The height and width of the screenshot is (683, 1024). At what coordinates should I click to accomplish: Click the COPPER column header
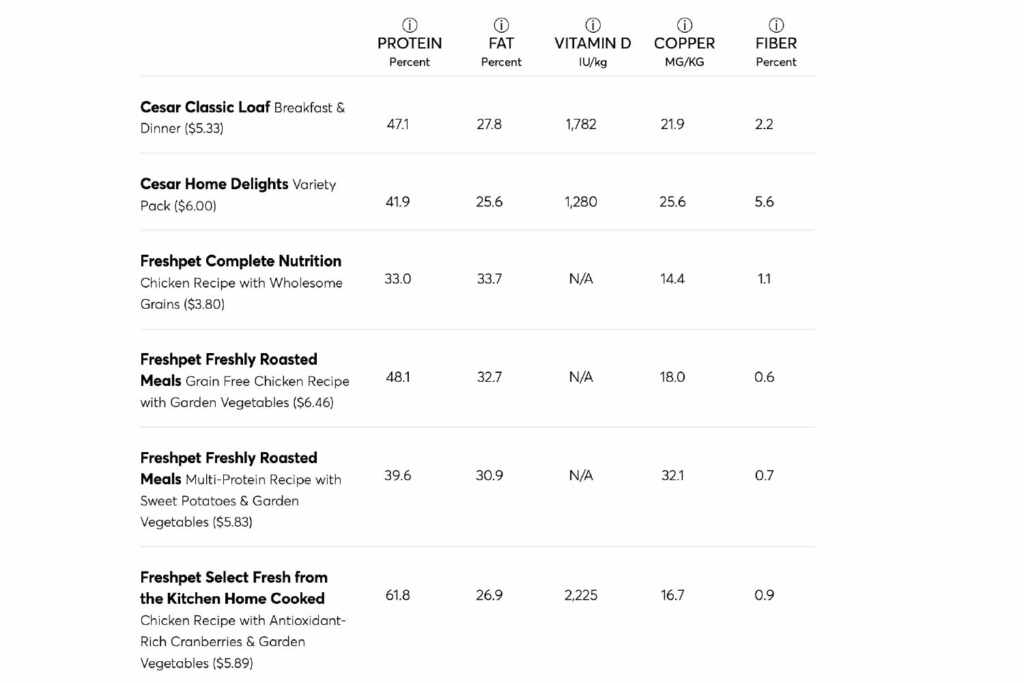(684, 44)
